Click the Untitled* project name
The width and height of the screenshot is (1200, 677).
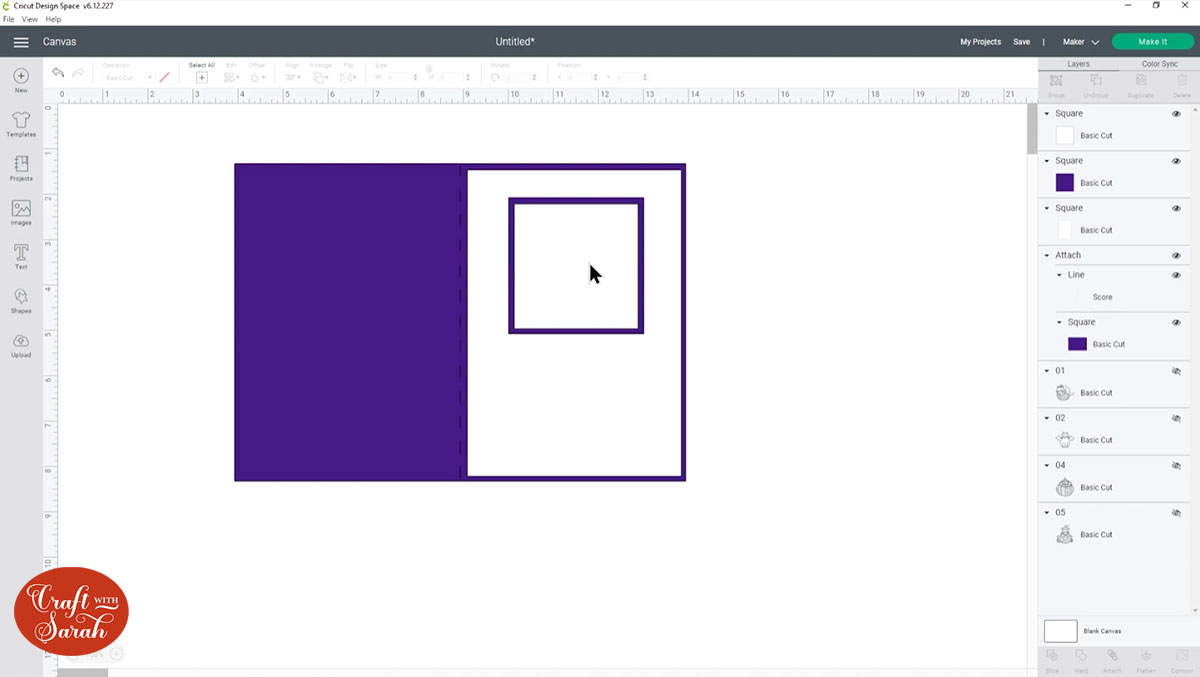click(x=515, y=42)
